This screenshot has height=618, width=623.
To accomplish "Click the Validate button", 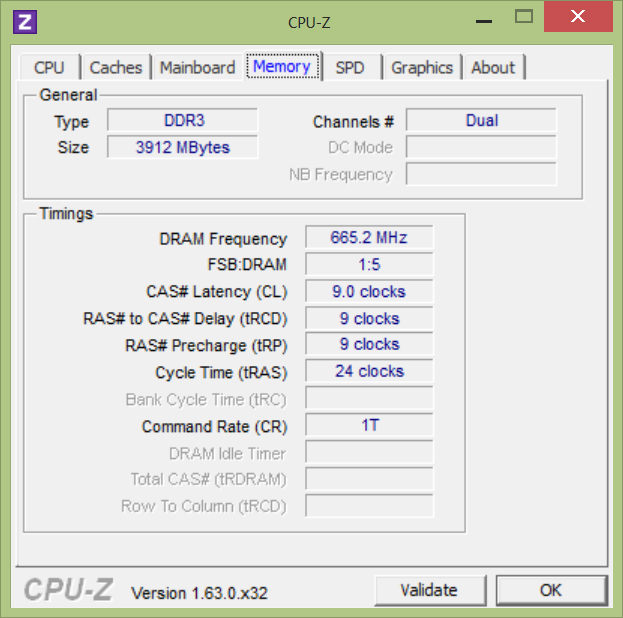I will tap(430, 590).
